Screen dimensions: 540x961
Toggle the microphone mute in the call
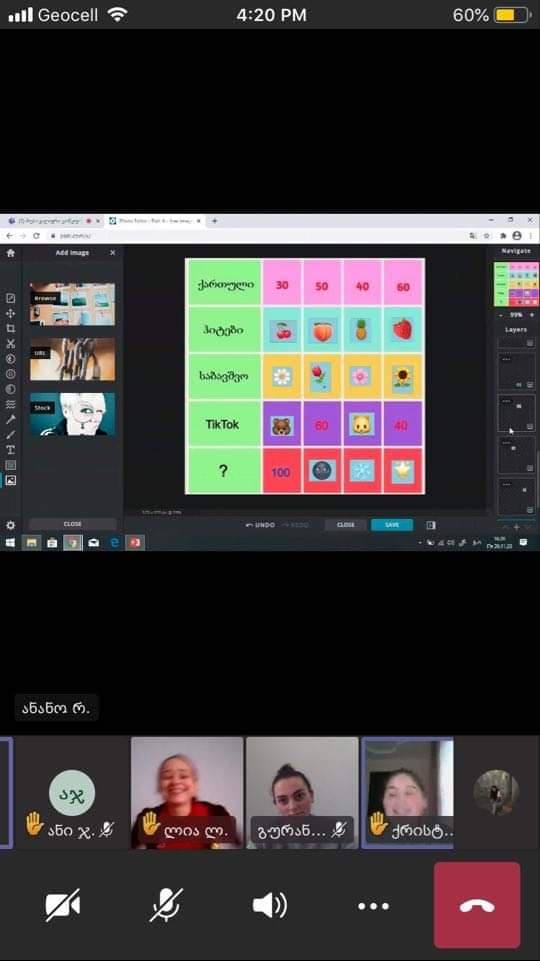[x=166, y=905]
